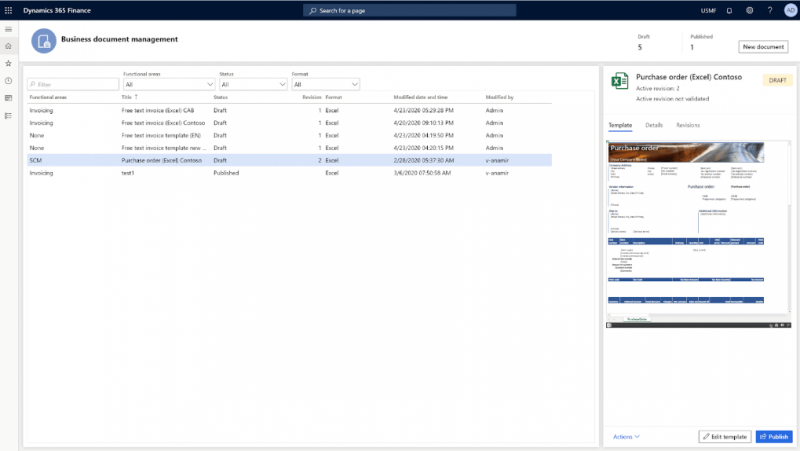The width and height of the screenshot is (800, 451).
Task: Select row Free text invoice template (EN)
Action: coord(289,135)
